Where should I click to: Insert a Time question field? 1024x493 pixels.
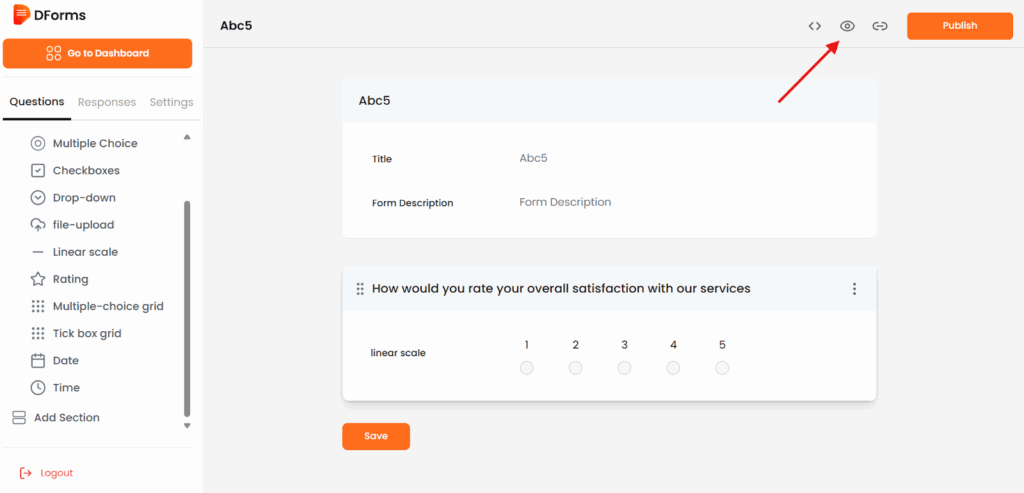tap(66, 387)
